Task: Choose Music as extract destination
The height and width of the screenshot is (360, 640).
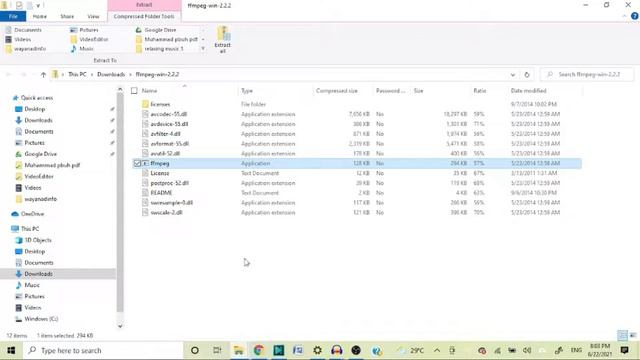Action: 82,49
